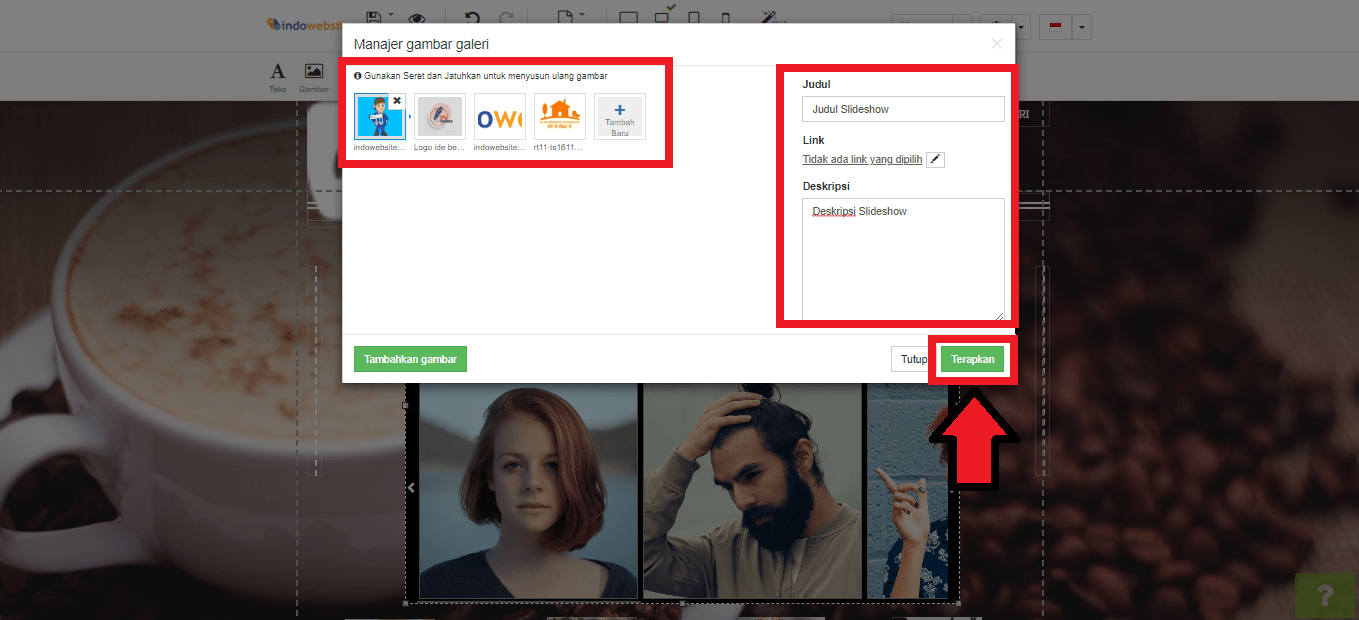This screenshot has height=620, width=1359.
Task: Click the eye Preview icon
Action: pos(416,18)
